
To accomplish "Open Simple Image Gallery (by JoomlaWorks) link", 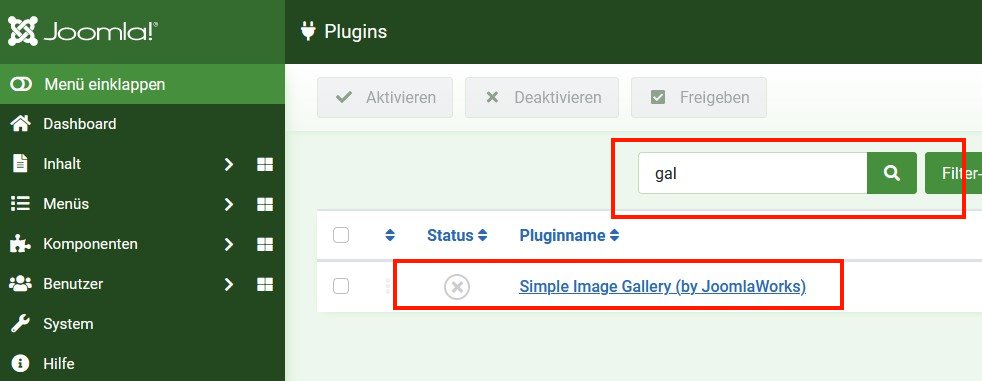I will 663,286.
